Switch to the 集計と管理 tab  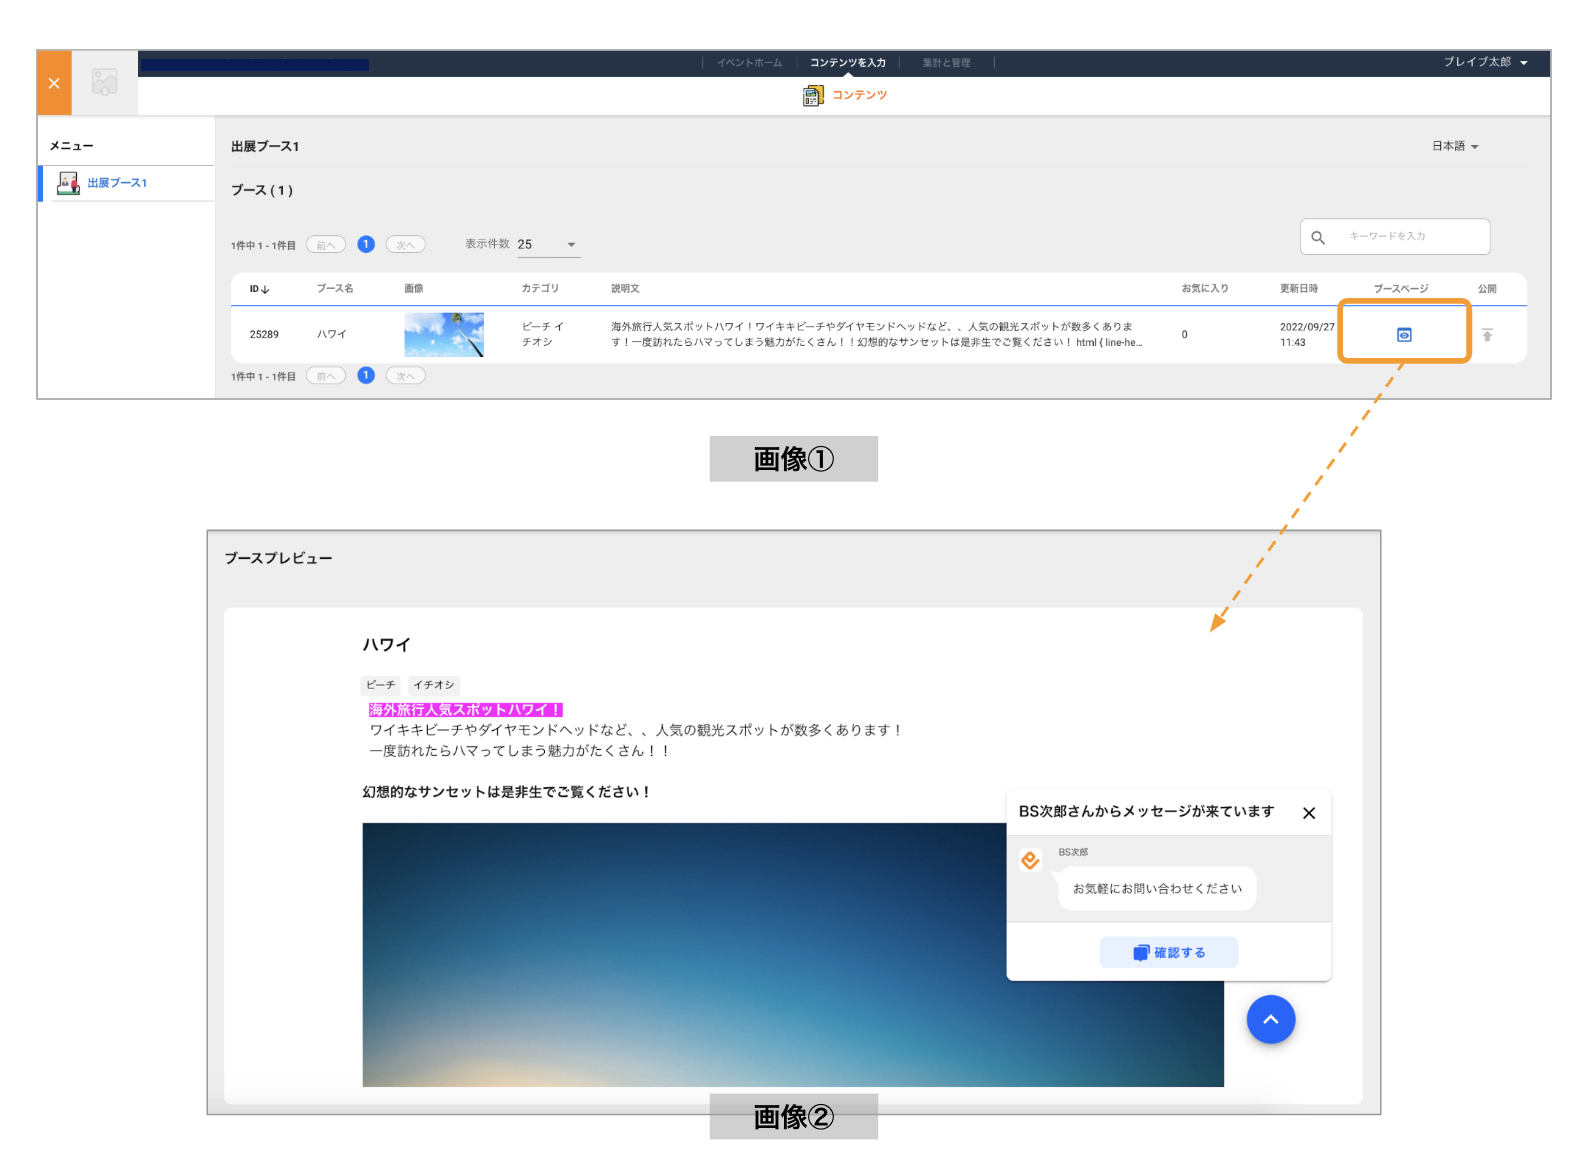coord(946,63)
